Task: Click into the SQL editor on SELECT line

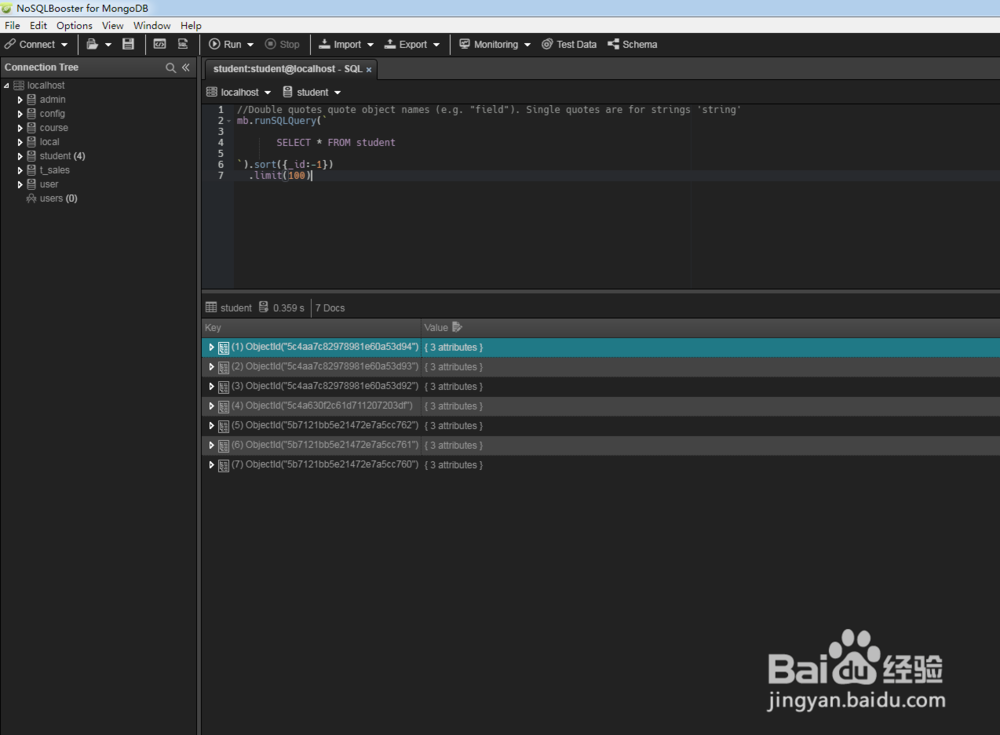Action: point(335,142)
